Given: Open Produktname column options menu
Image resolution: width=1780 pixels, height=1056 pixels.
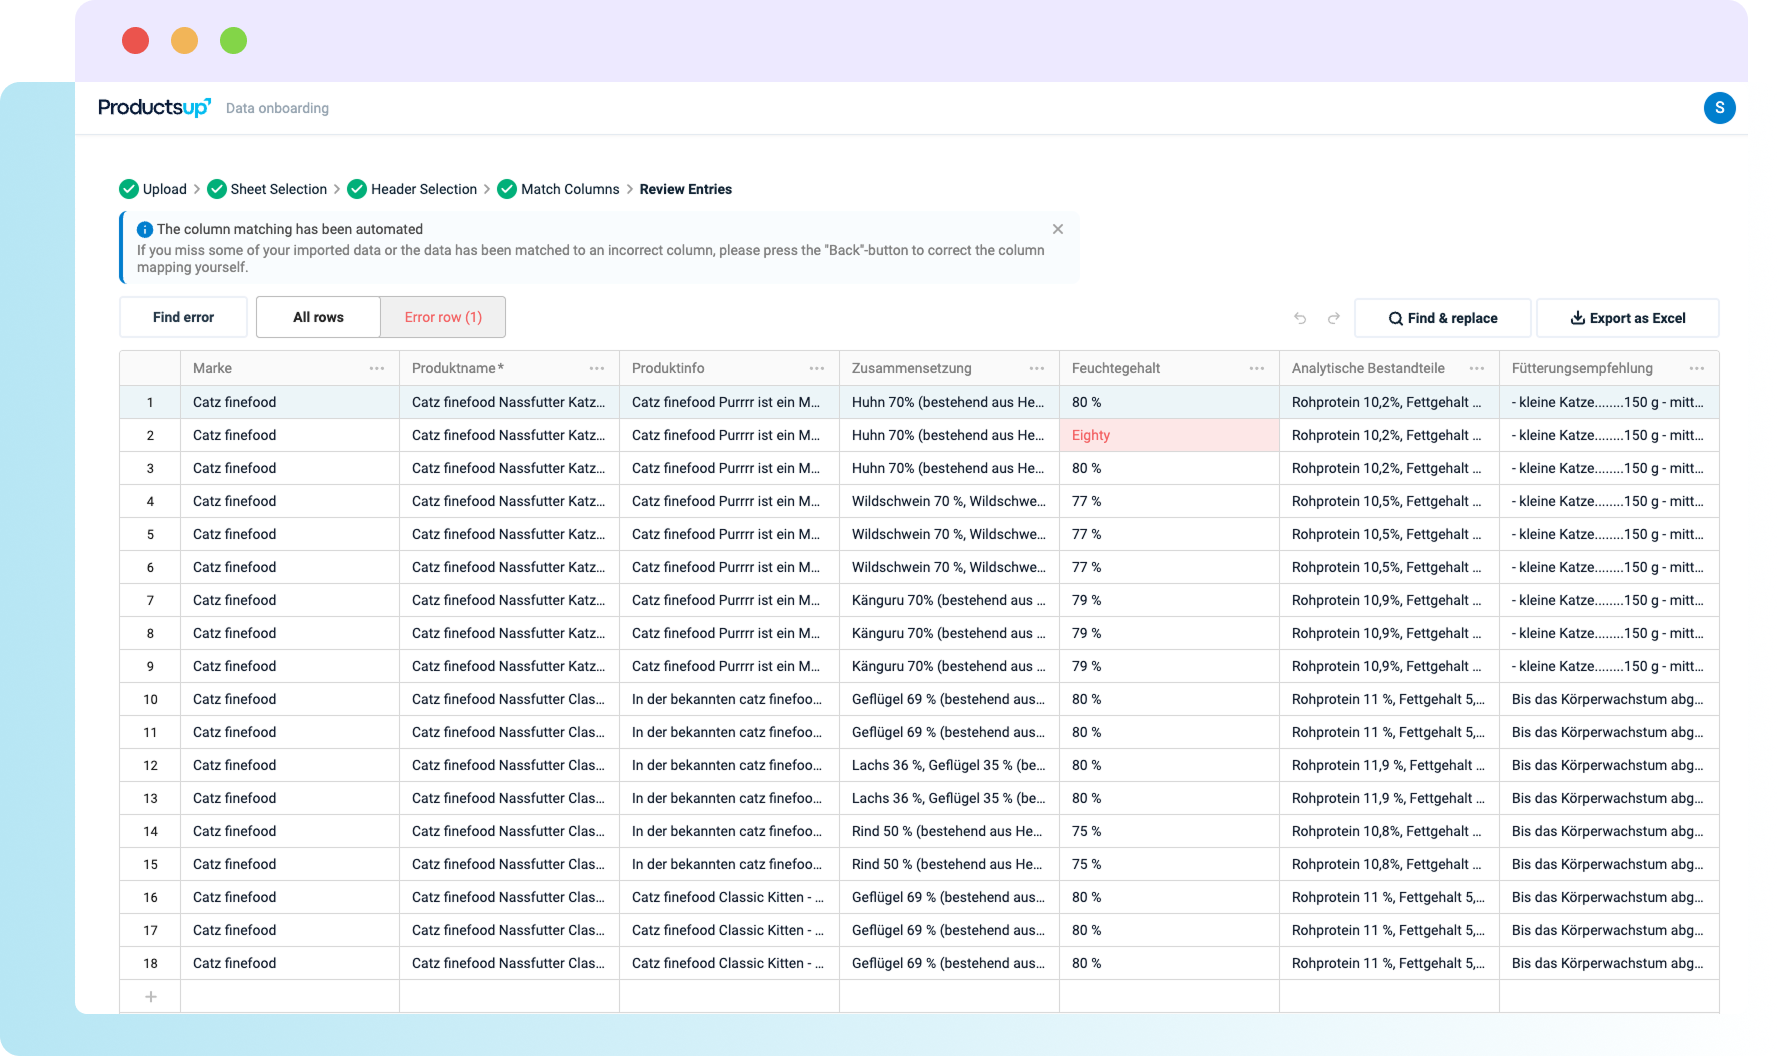Looking at the screenshot, I should click(x=597, y=369).
